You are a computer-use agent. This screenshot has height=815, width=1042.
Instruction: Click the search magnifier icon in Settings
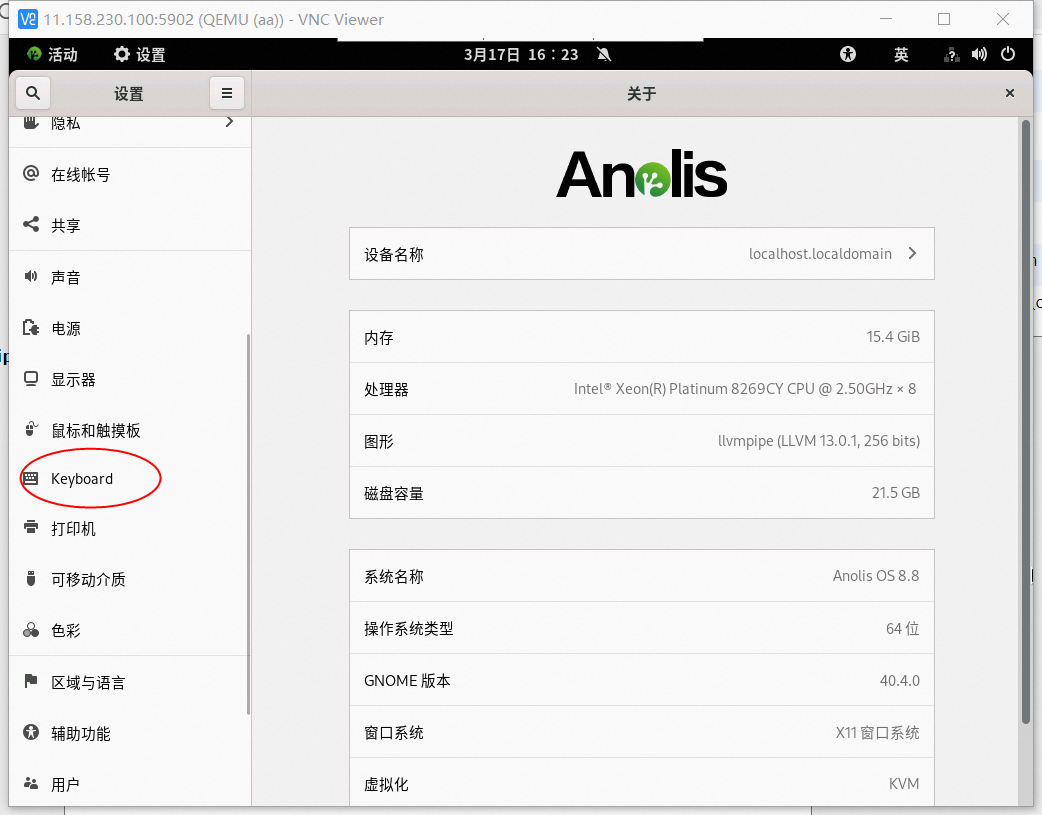[x=33, y=93]
